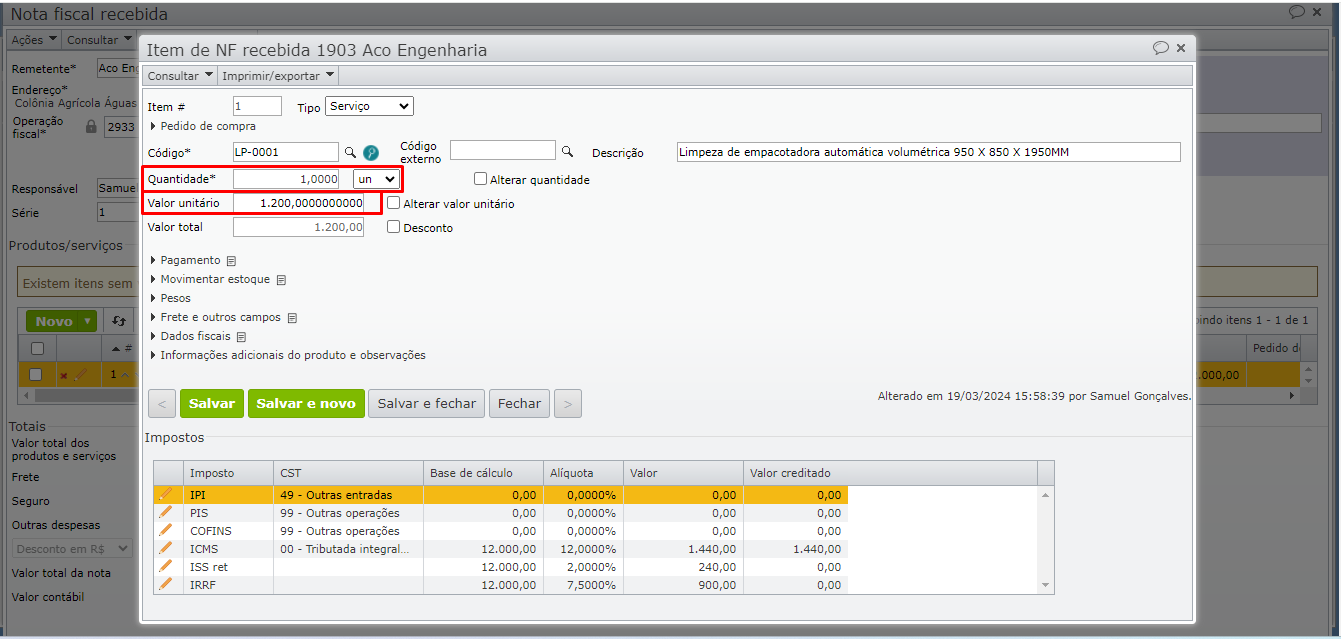Edit item pencil in background products list
The image size is (1341, 639).
pos(80,374)
